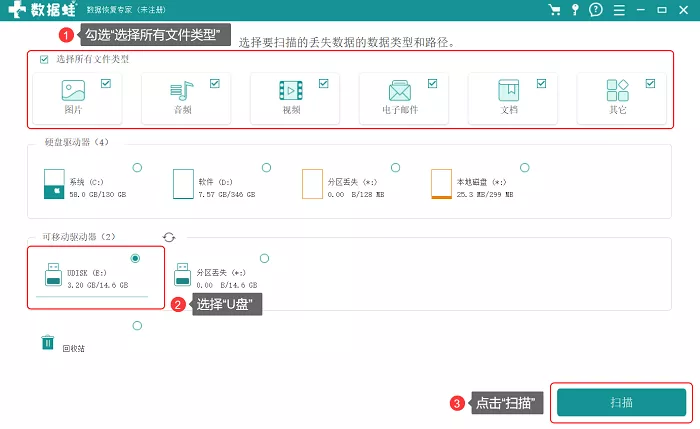700x429 pixels.
Task: Uncheck the 电子邮件 checkbox
Action: pos(433,83)
